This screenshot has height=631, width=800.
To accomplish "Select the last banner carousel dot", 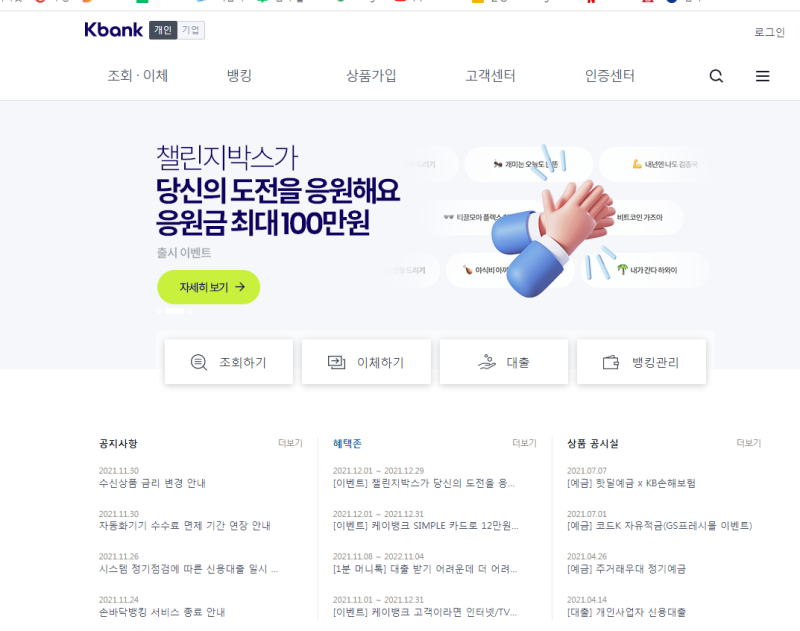I will coord(190,311).
